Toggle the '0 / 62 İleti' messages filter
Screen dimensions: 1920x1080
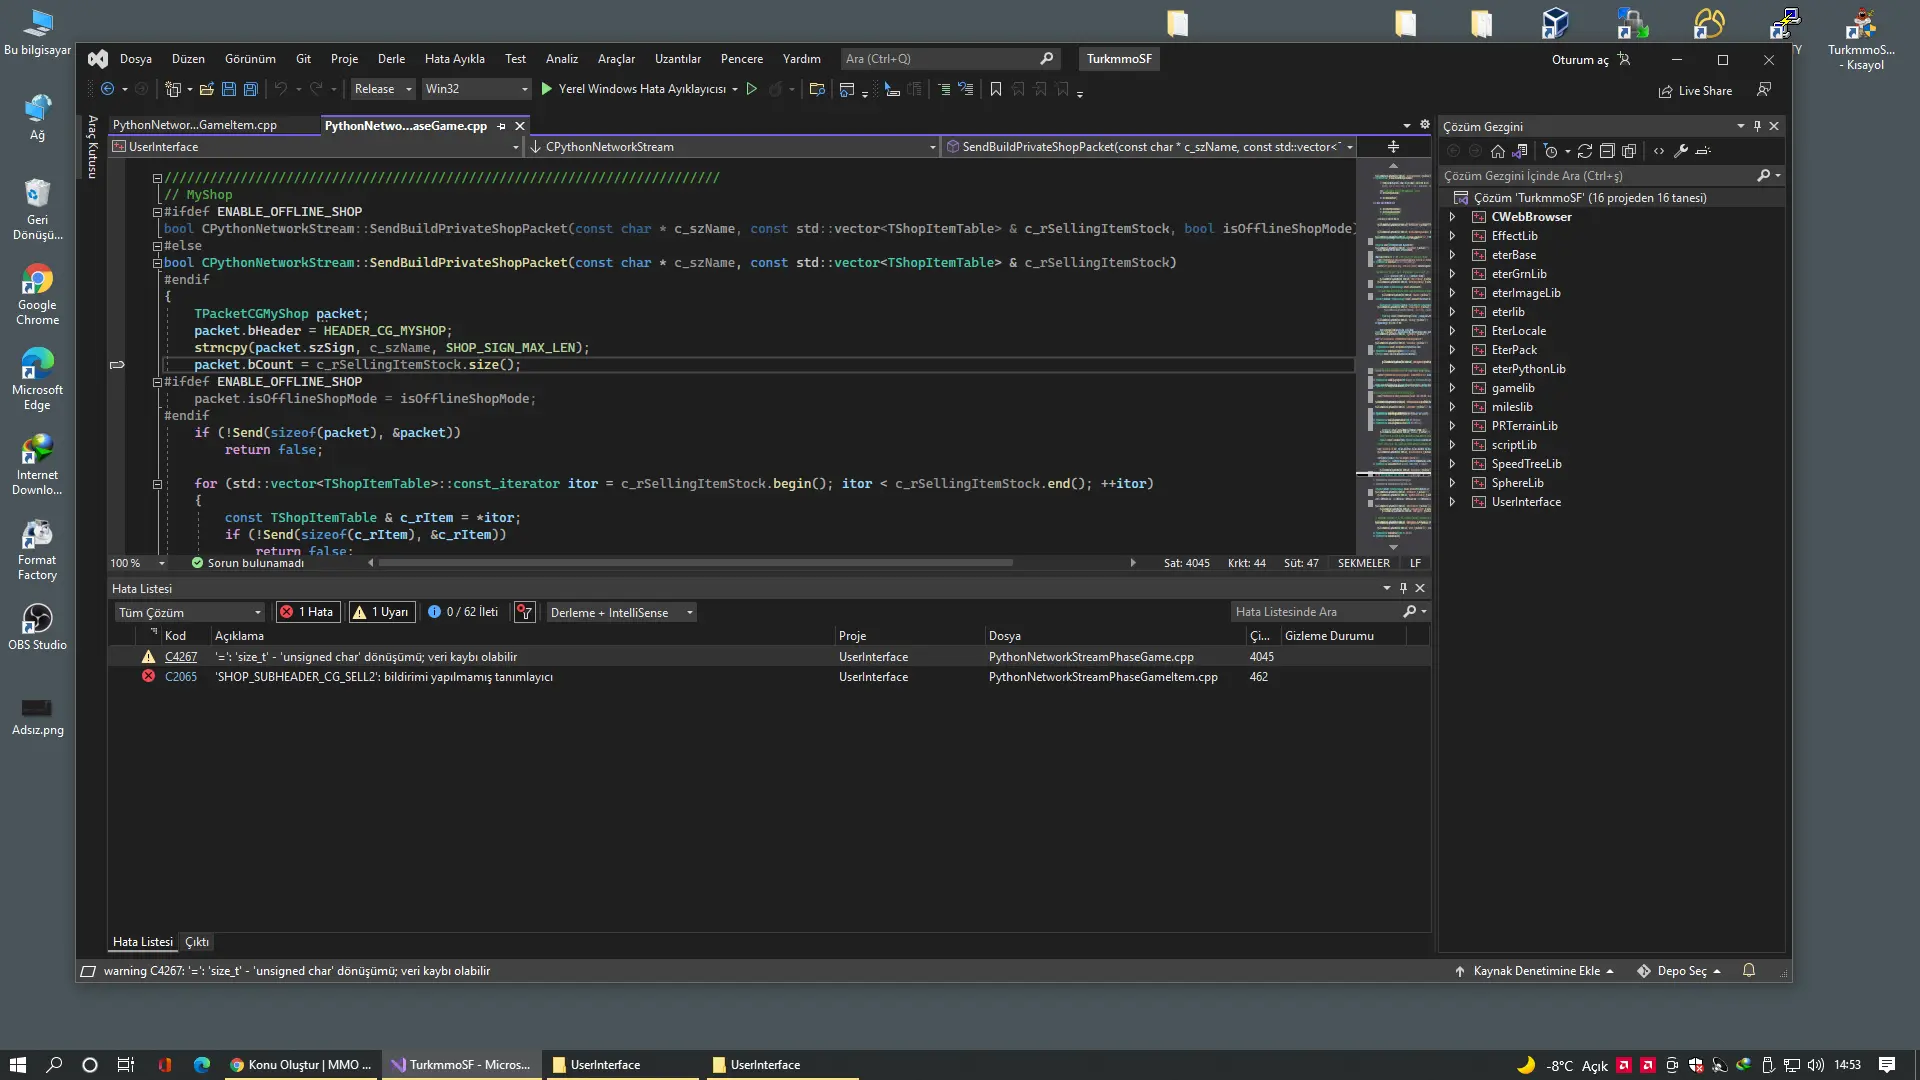[463, 612]
